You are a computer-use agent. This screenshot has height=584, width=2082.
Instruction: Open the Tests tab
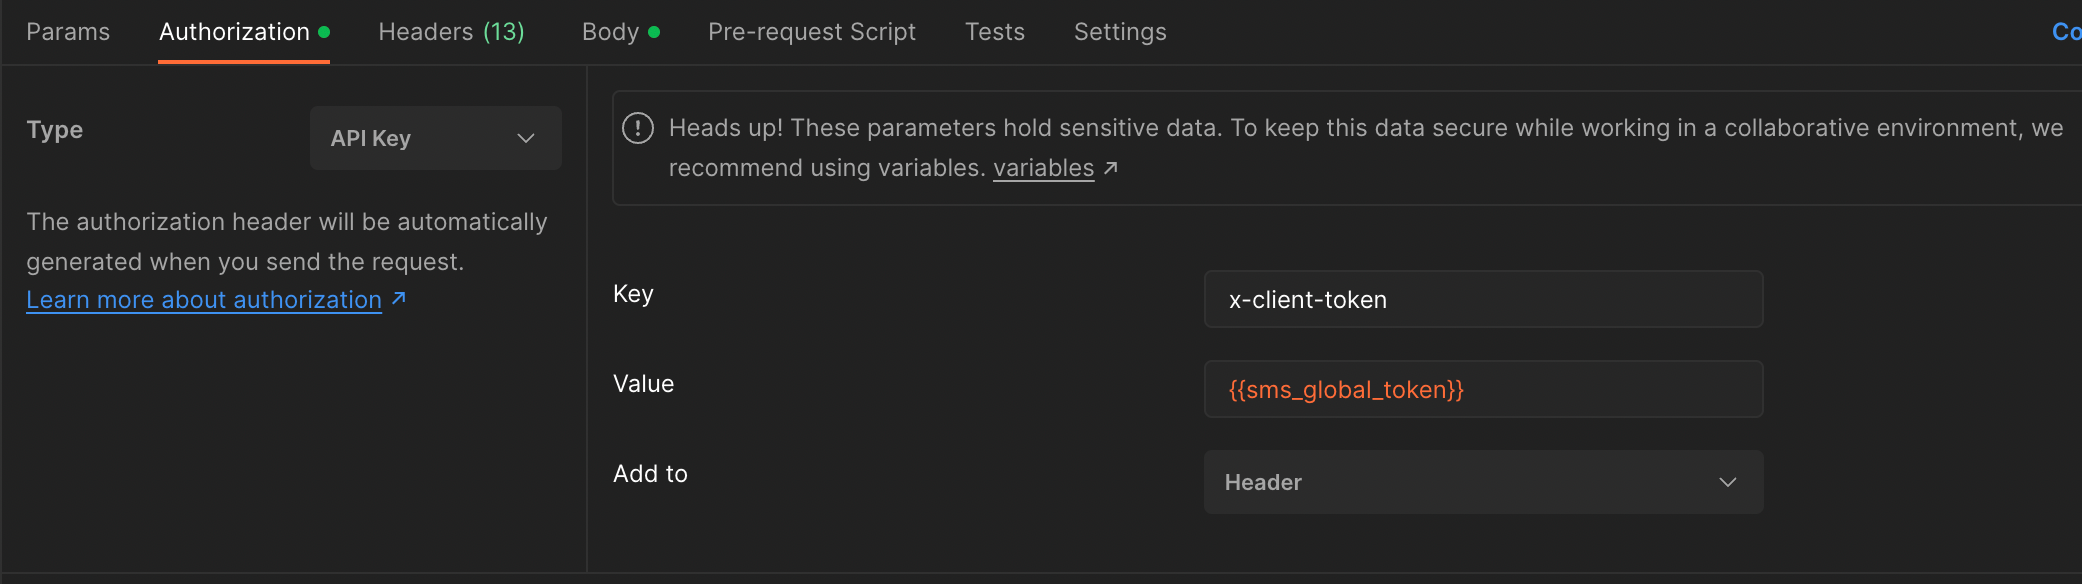pos(994,32)
